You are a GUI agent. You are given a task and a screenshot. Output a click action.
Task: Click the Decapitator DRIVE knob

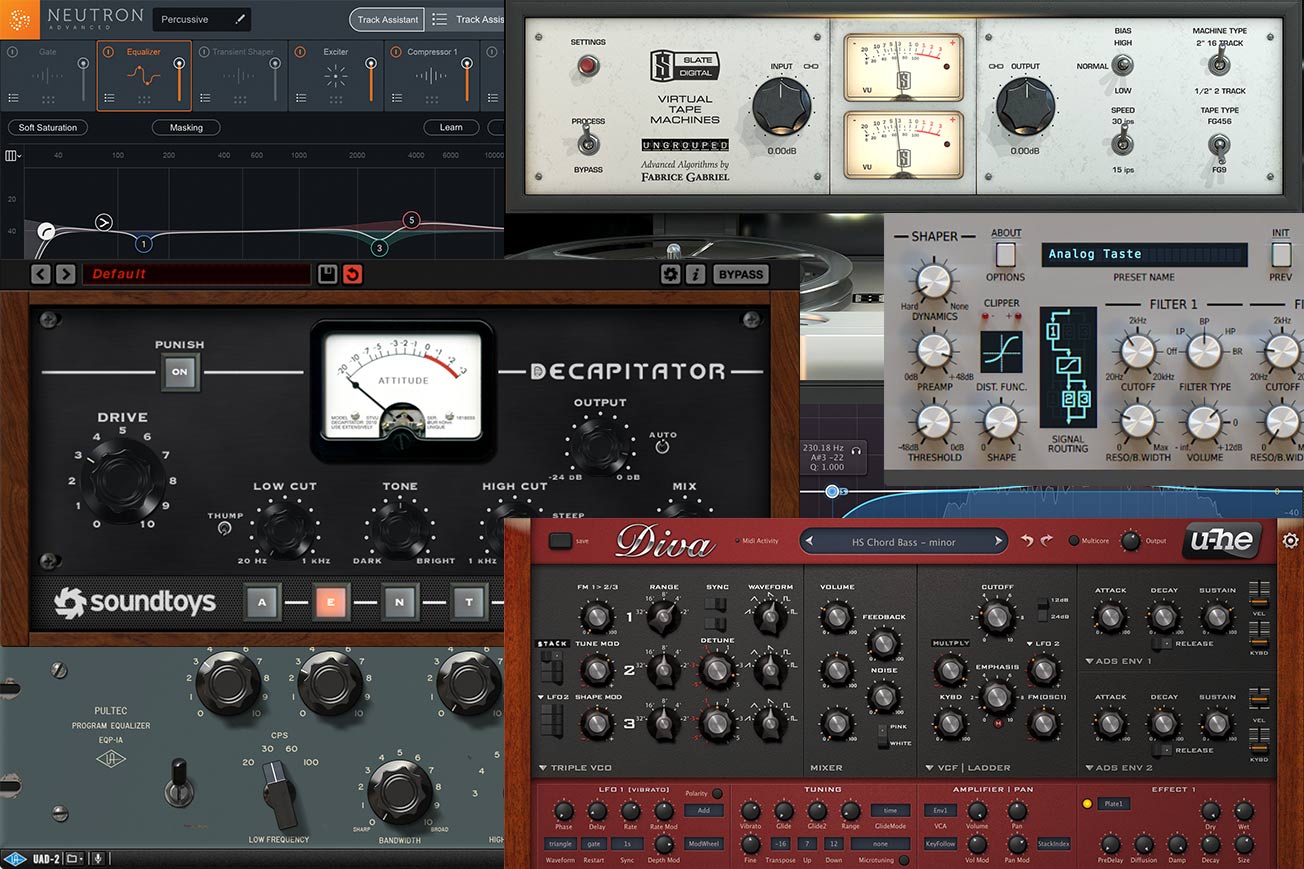pyautogui.click(x=123, y=480)
